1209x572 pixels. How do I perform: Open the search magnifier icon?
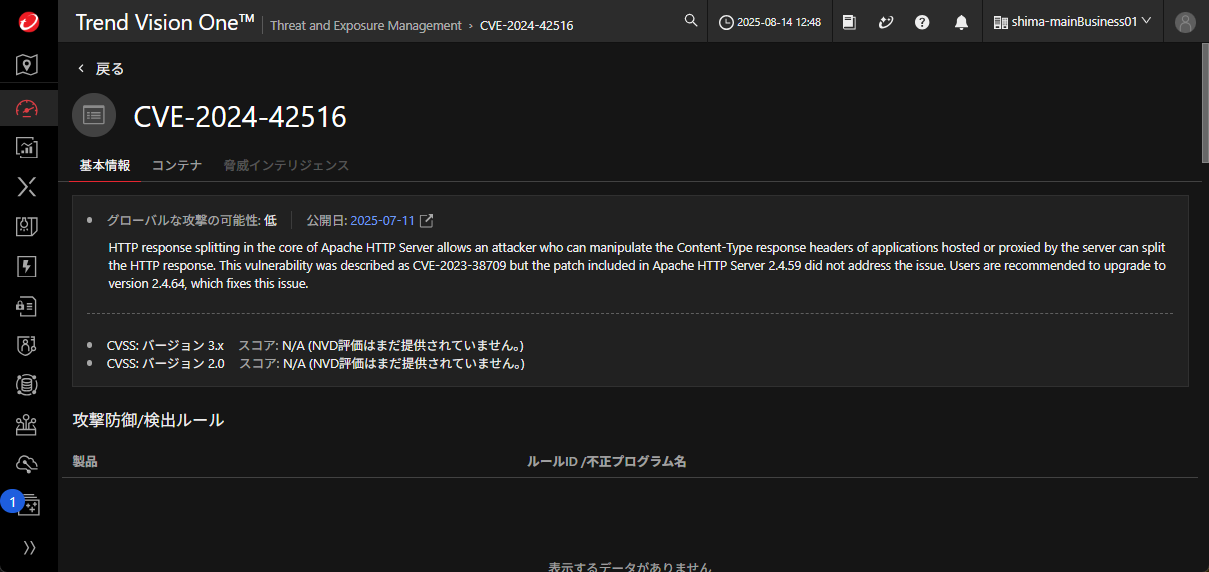tap(691, 20)
